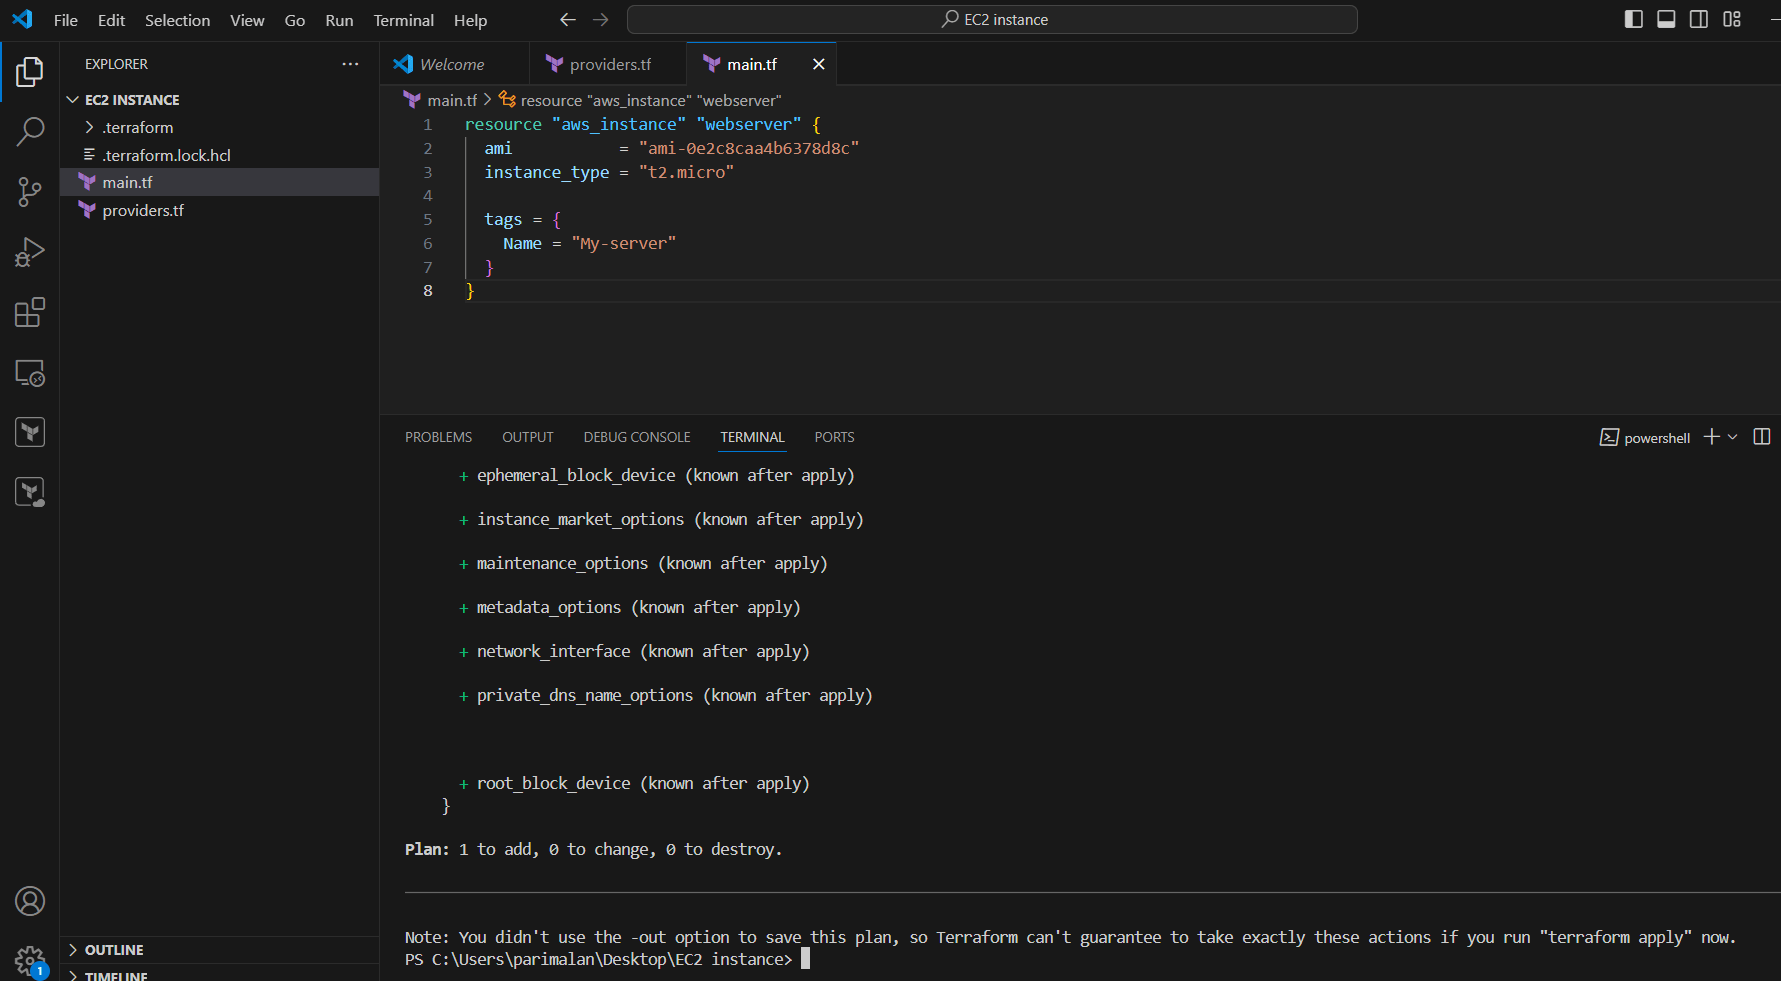Select main.tf in the file explorer

point(220,182)
